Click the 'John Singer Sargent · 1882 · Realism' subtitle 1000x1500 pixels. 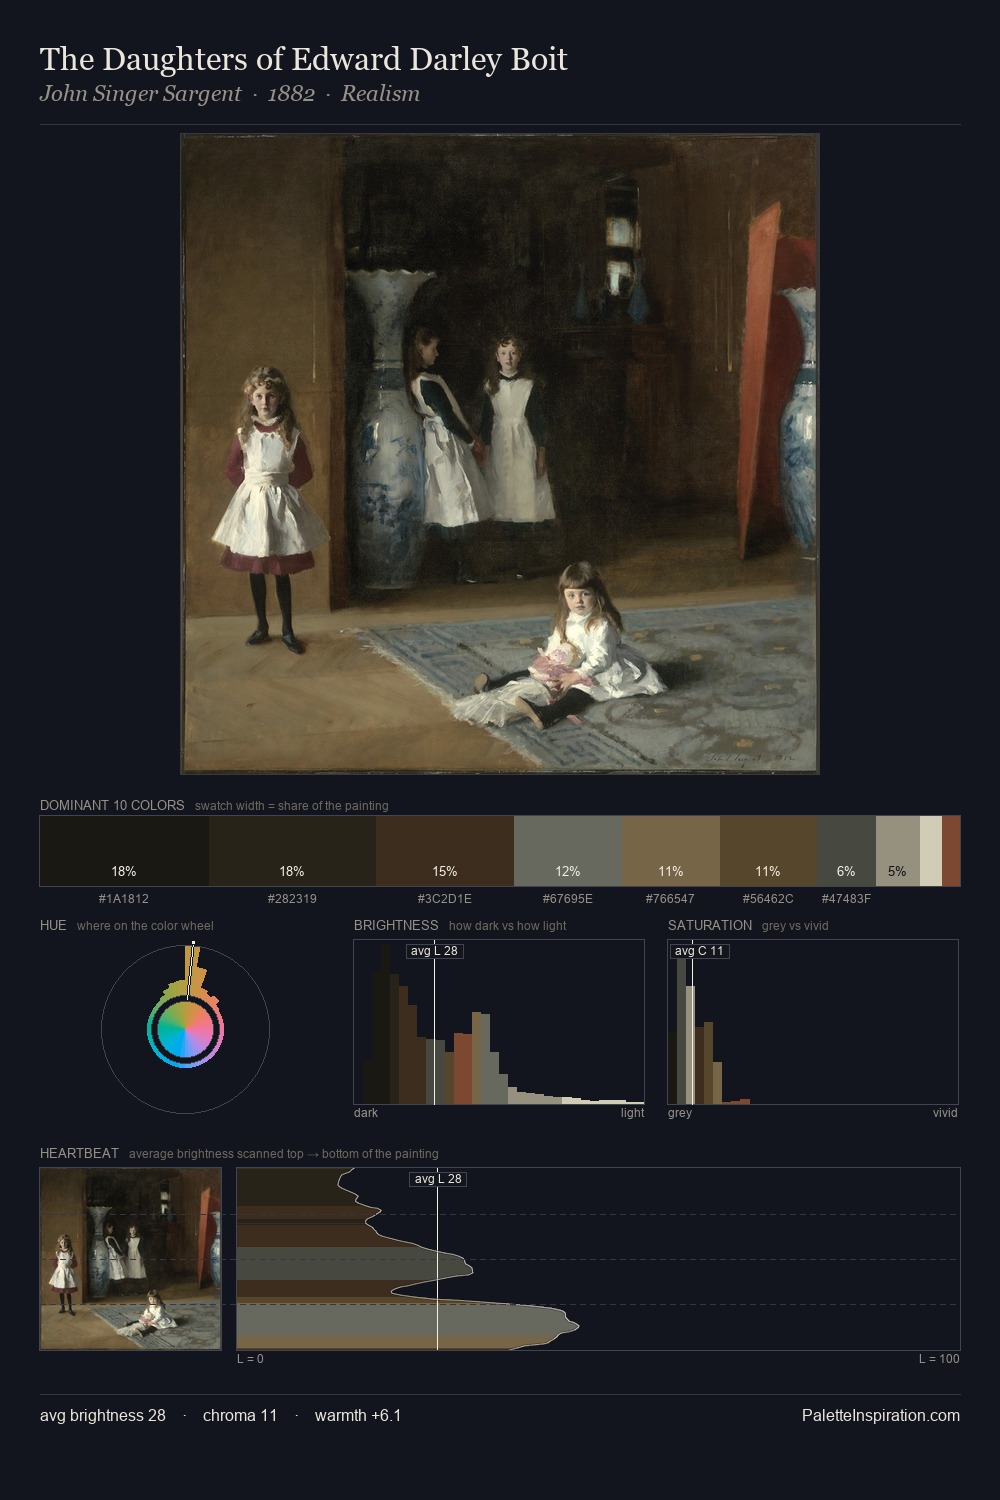pyautogui.click(x=230, y=94)
